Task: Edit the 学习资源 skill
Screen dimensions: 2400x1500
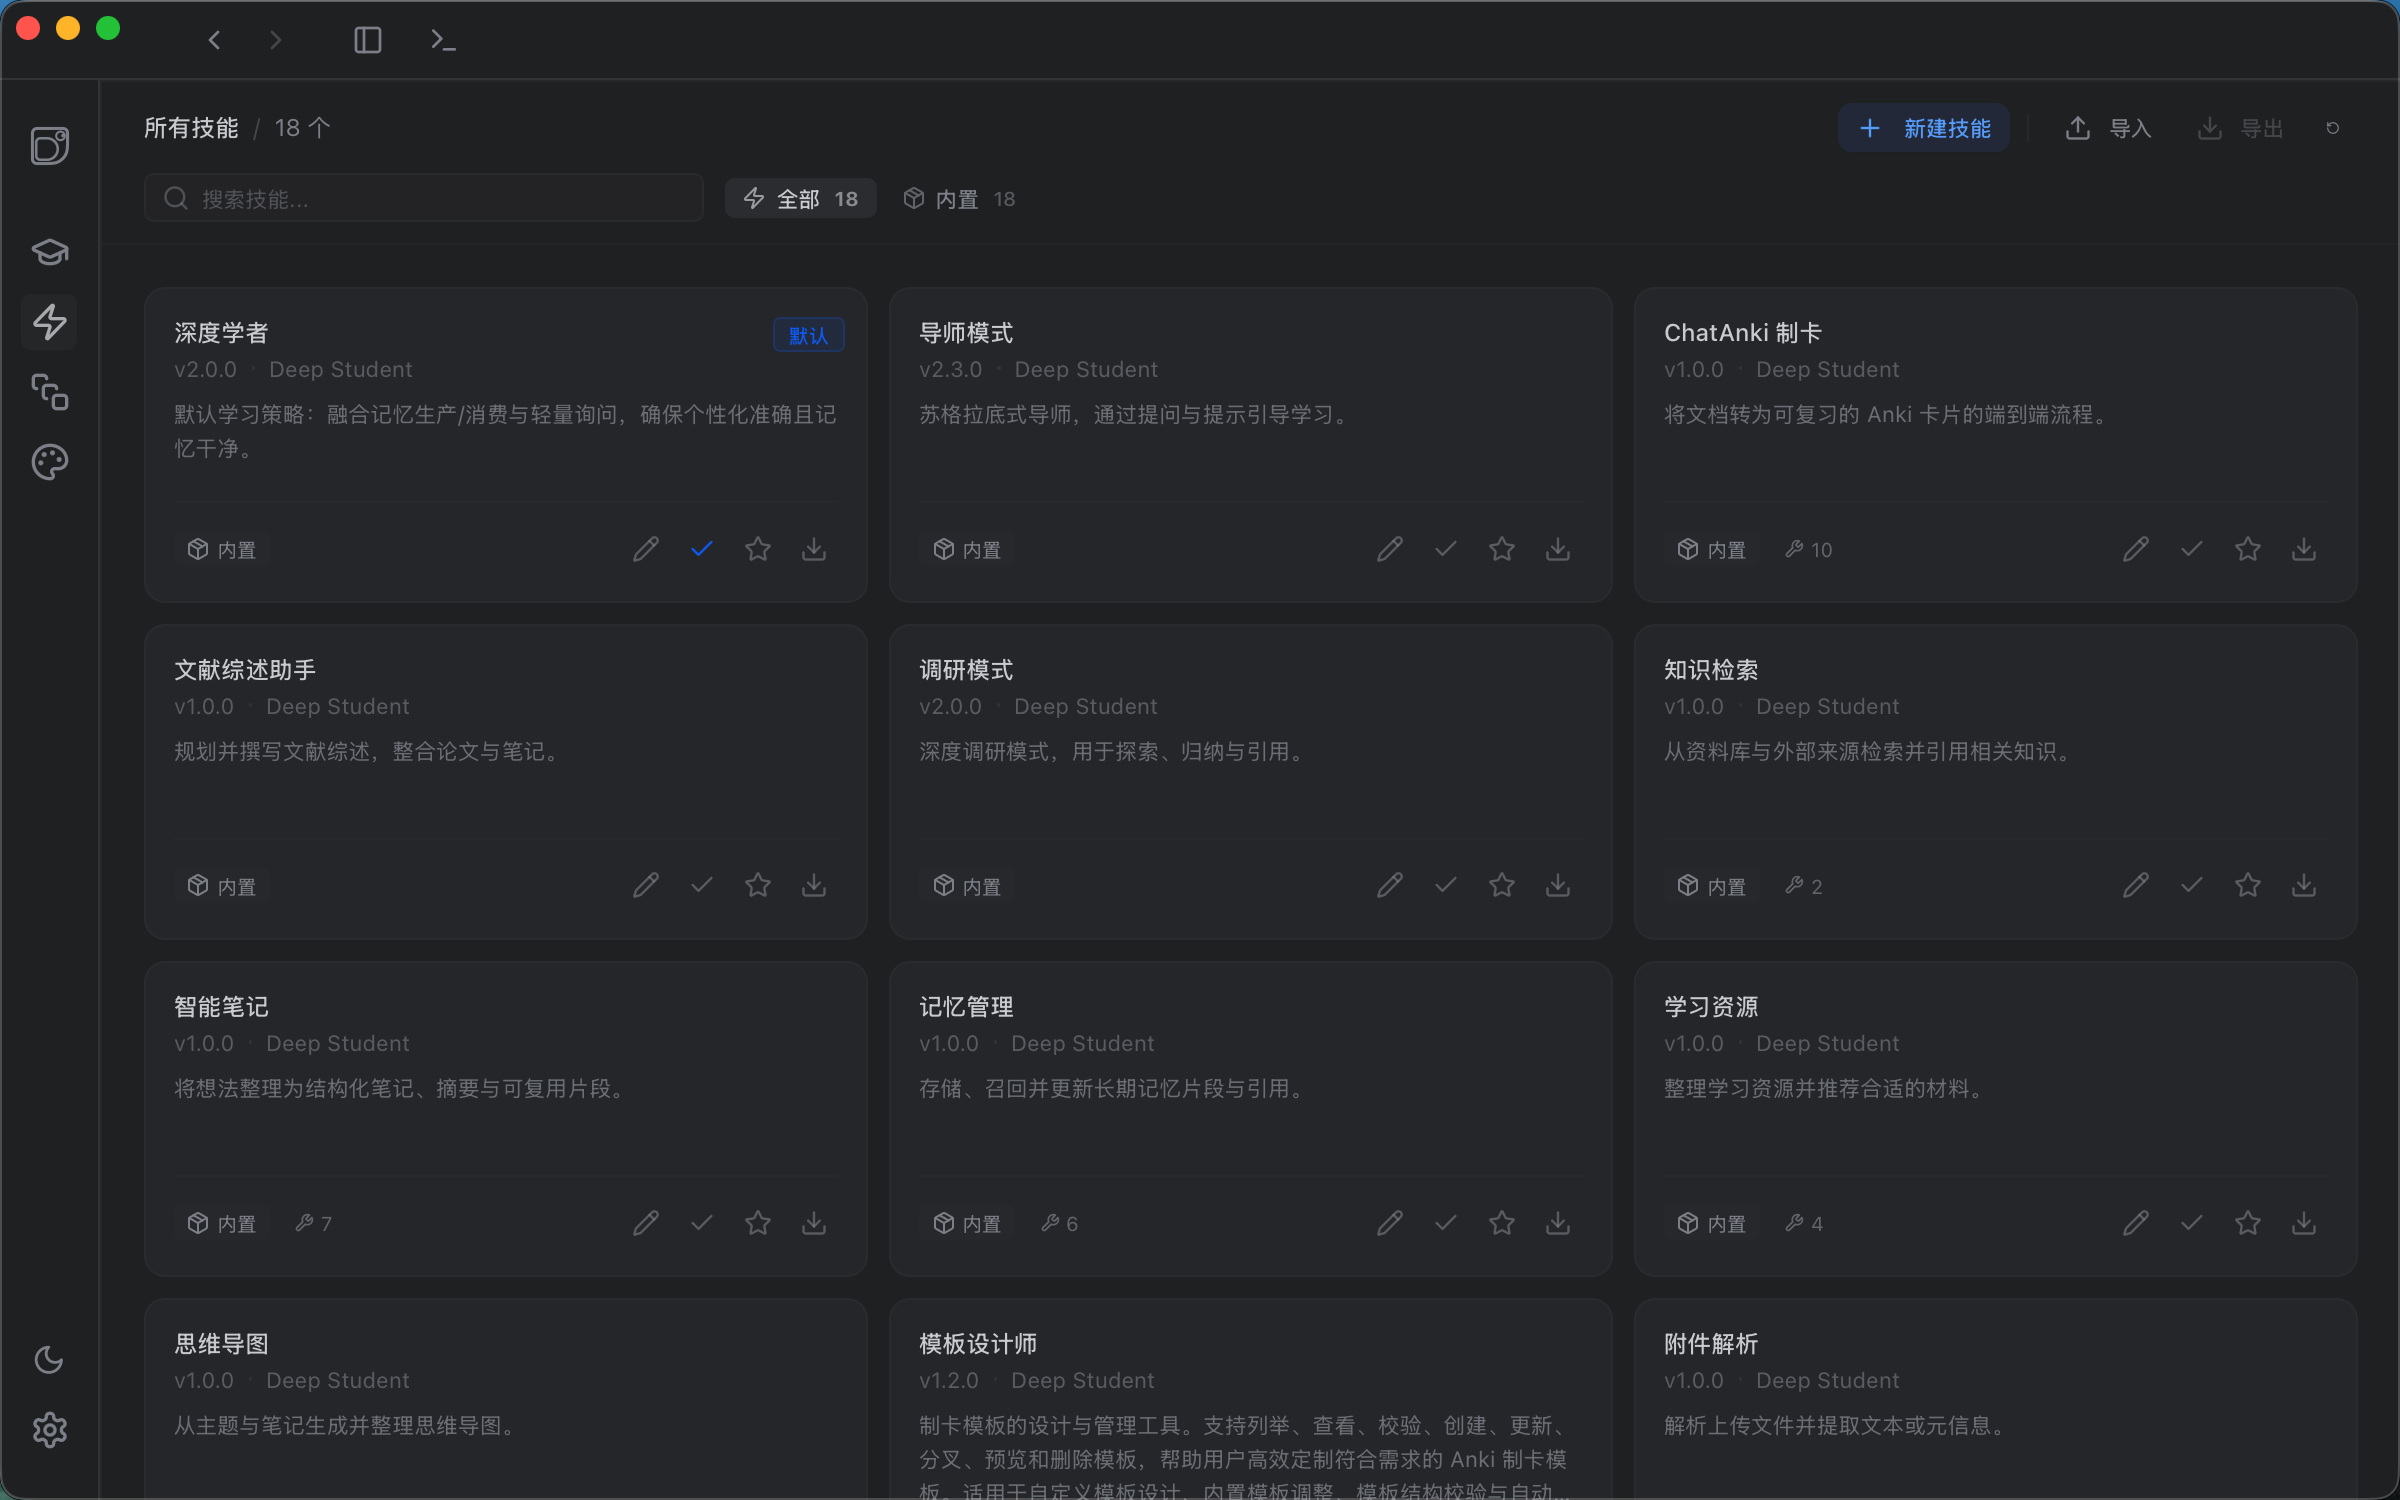Action: (2136, 1223)
